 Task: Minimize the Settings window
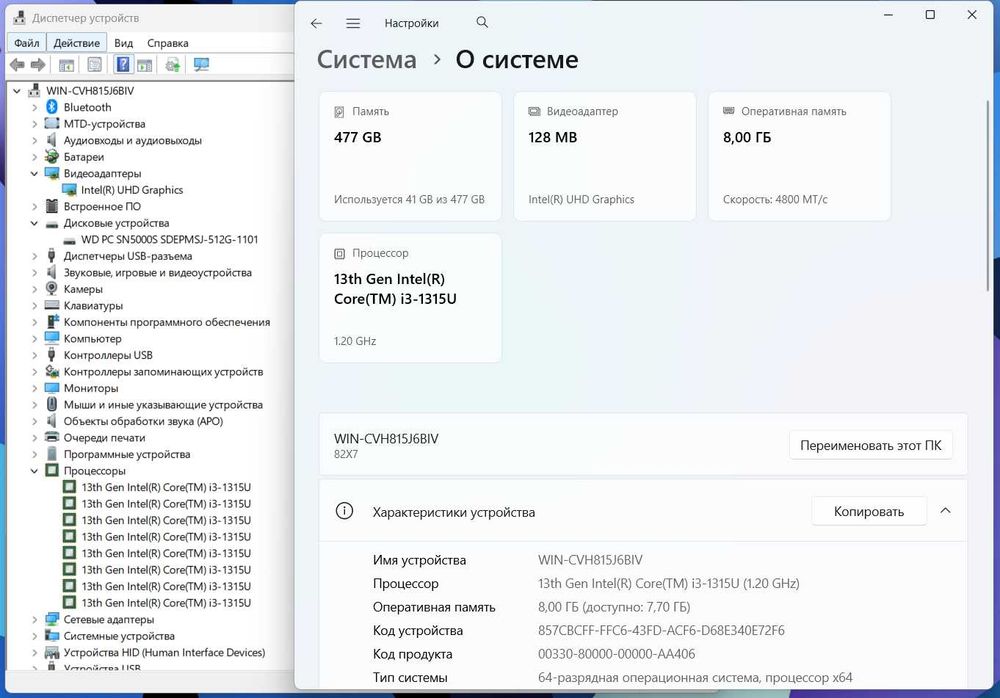888,15
